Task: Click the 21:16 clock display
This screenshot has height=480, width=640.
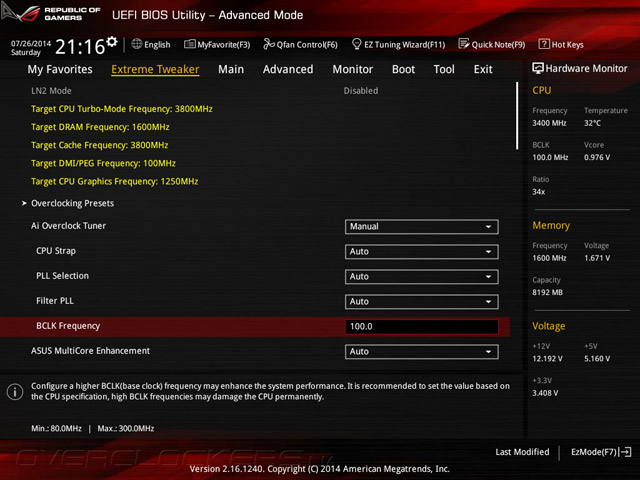Action: point(80,47)
